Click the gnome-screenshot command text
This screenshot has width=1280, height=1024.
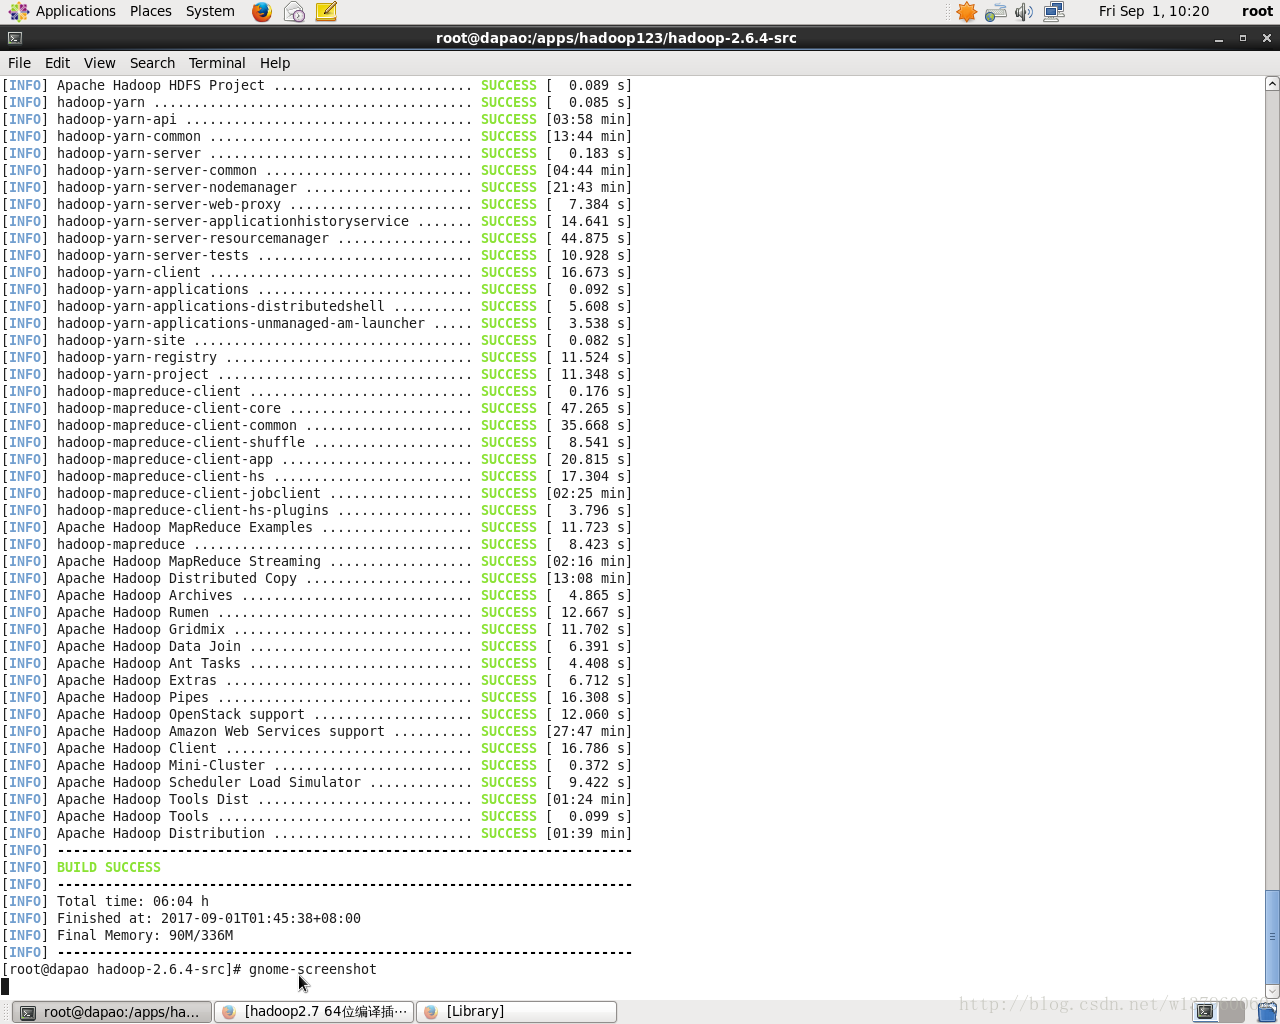click(313, 969)
